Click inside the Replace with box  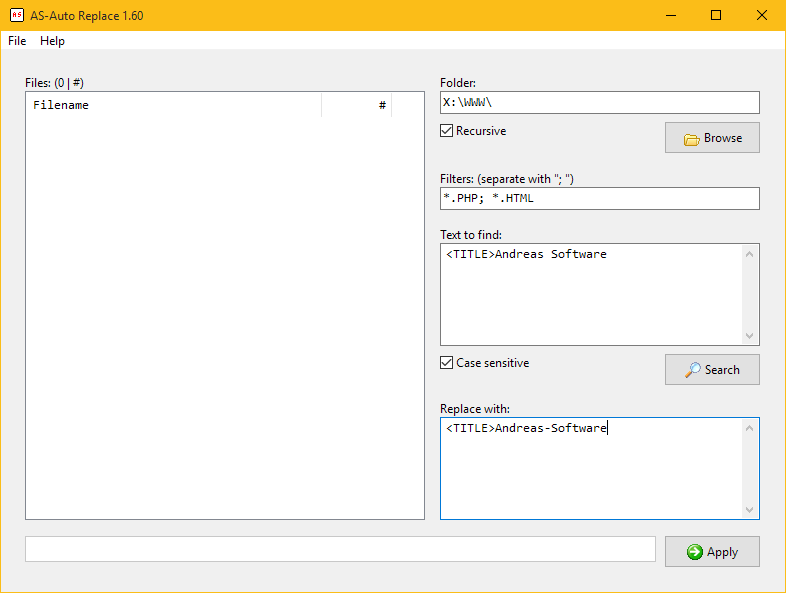pyautogui.click(x=592, y=468)
